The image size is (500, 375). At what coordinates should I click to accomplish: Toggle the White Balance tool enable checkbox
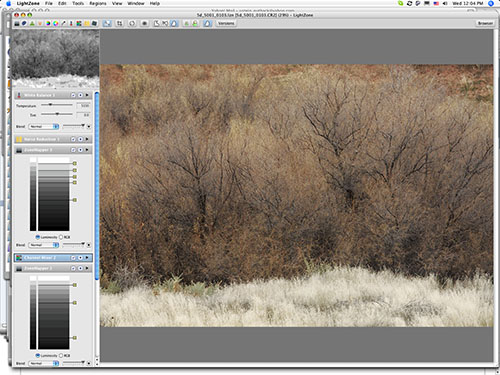(x=73, y=95)
